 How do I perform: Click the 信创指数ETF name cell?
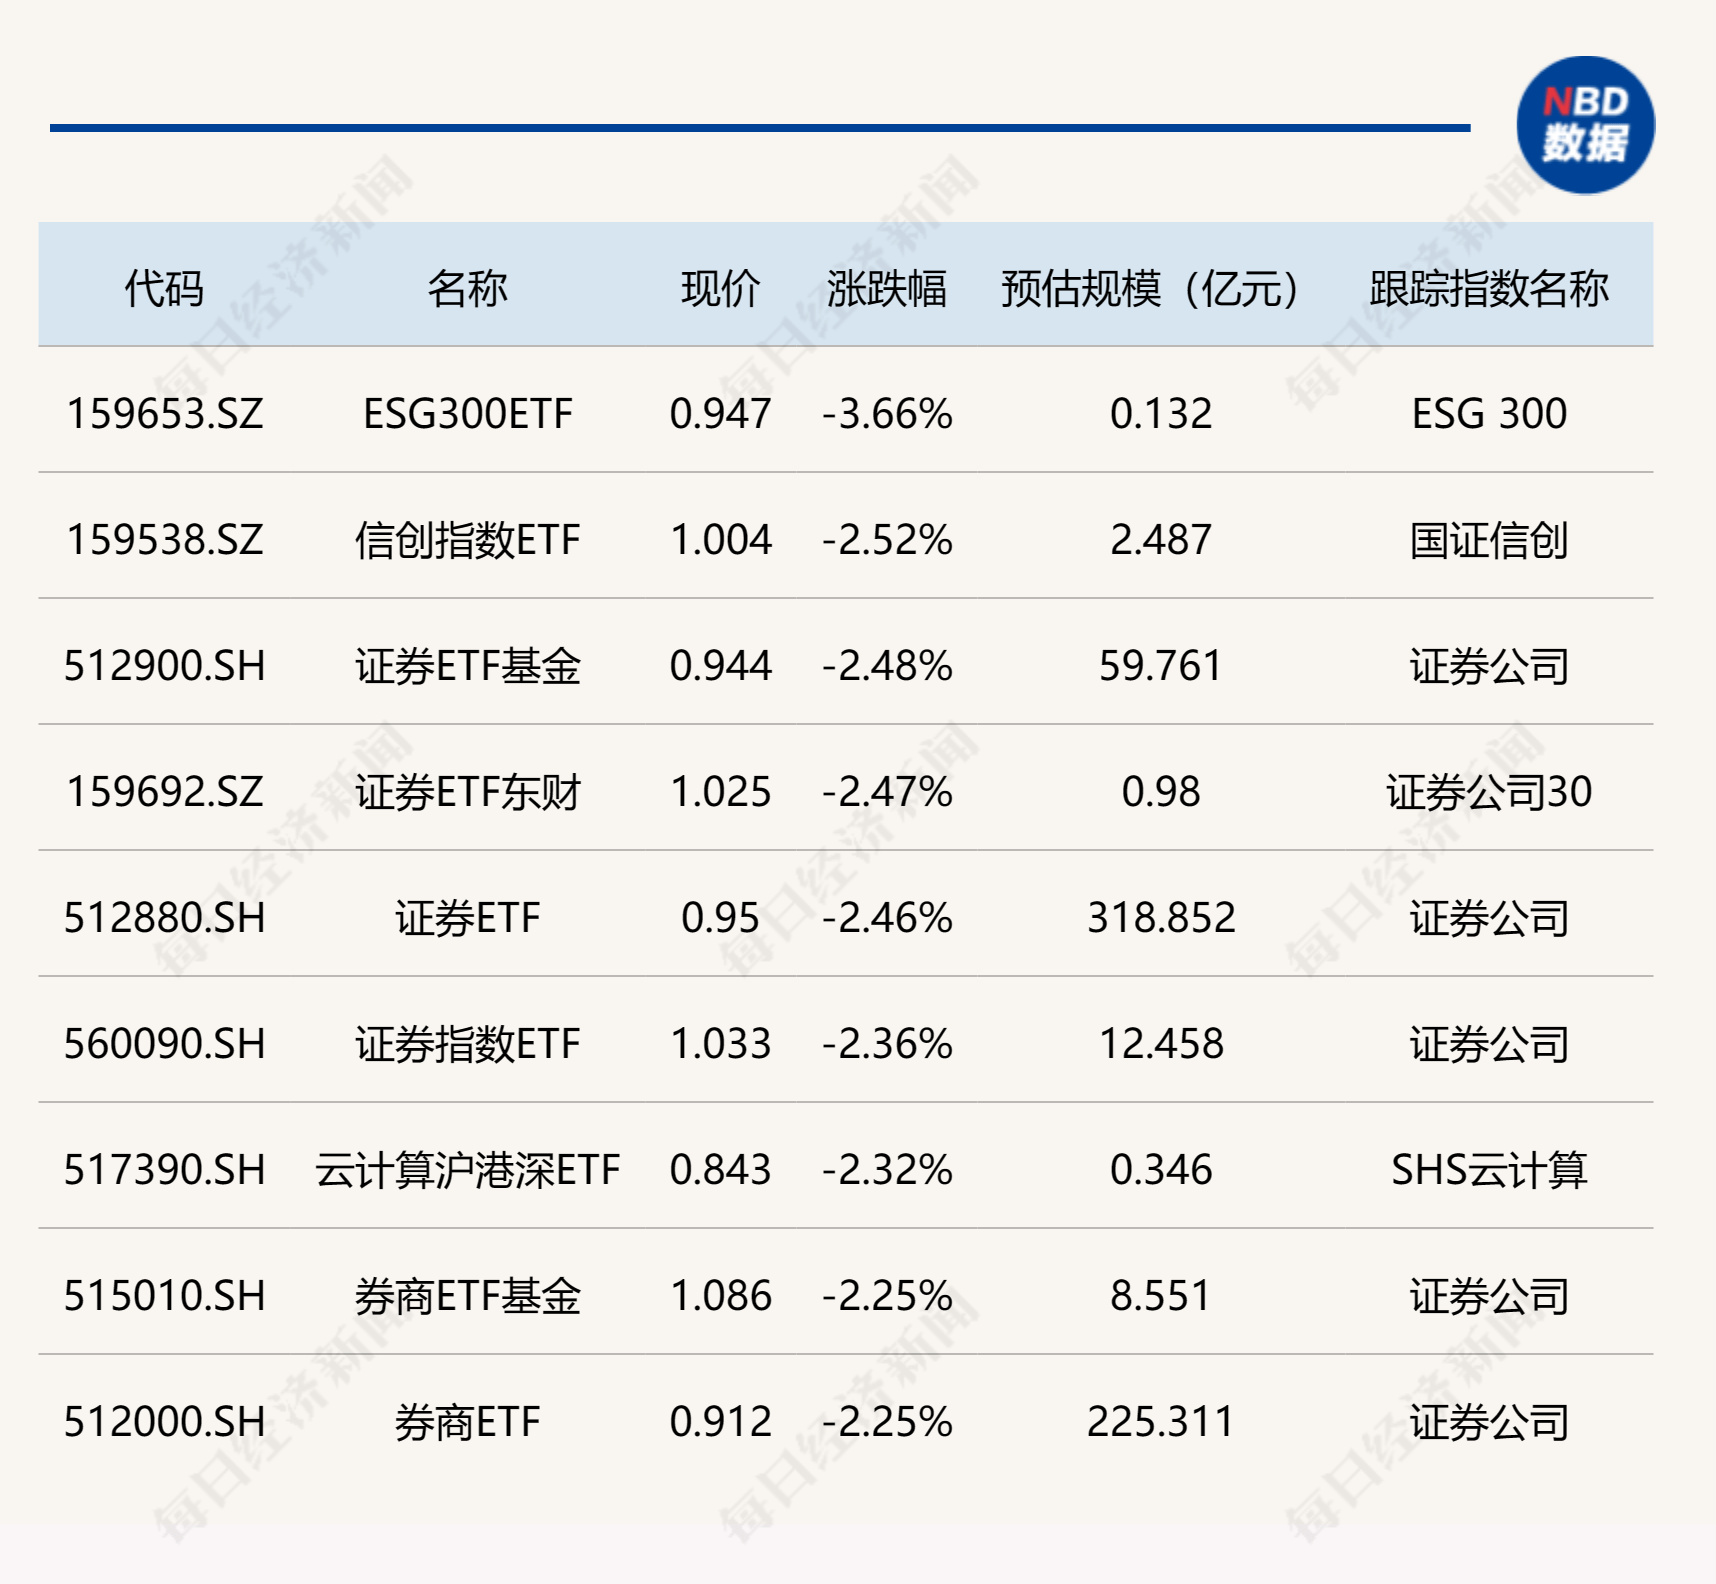coord(467,540)
